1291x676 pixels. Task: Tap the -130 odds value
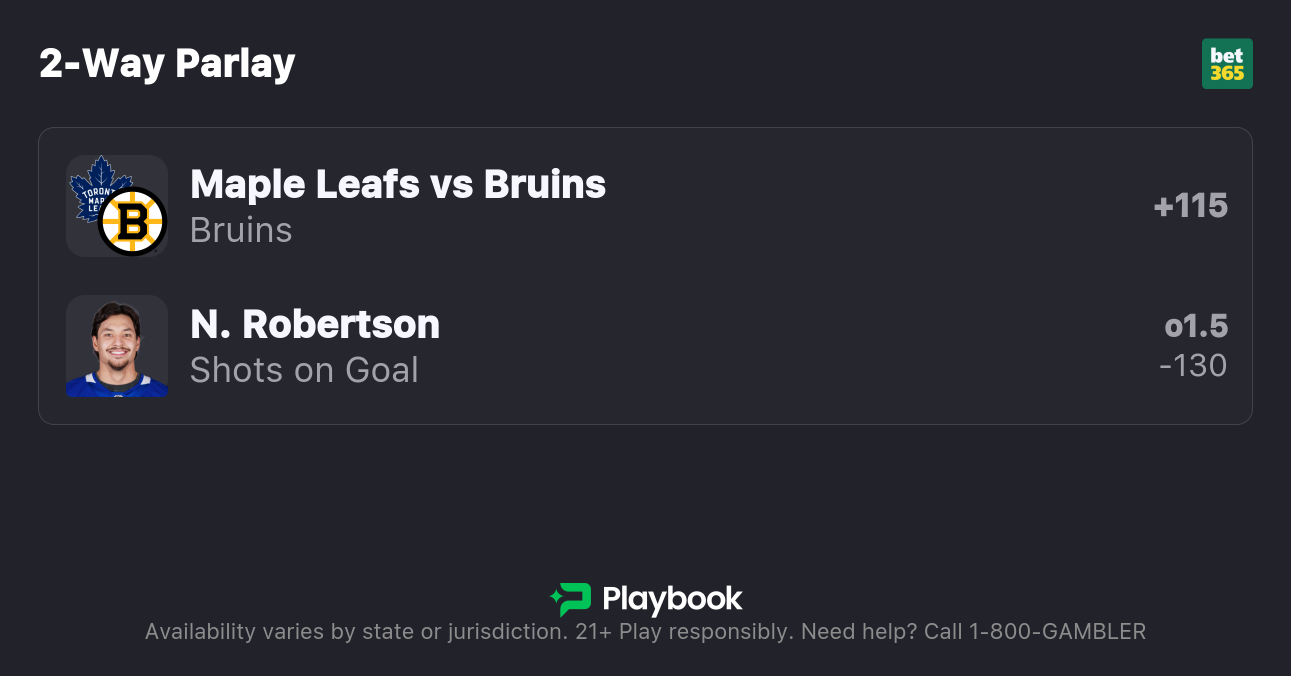pyautogui.click(x=1193, y=366)
